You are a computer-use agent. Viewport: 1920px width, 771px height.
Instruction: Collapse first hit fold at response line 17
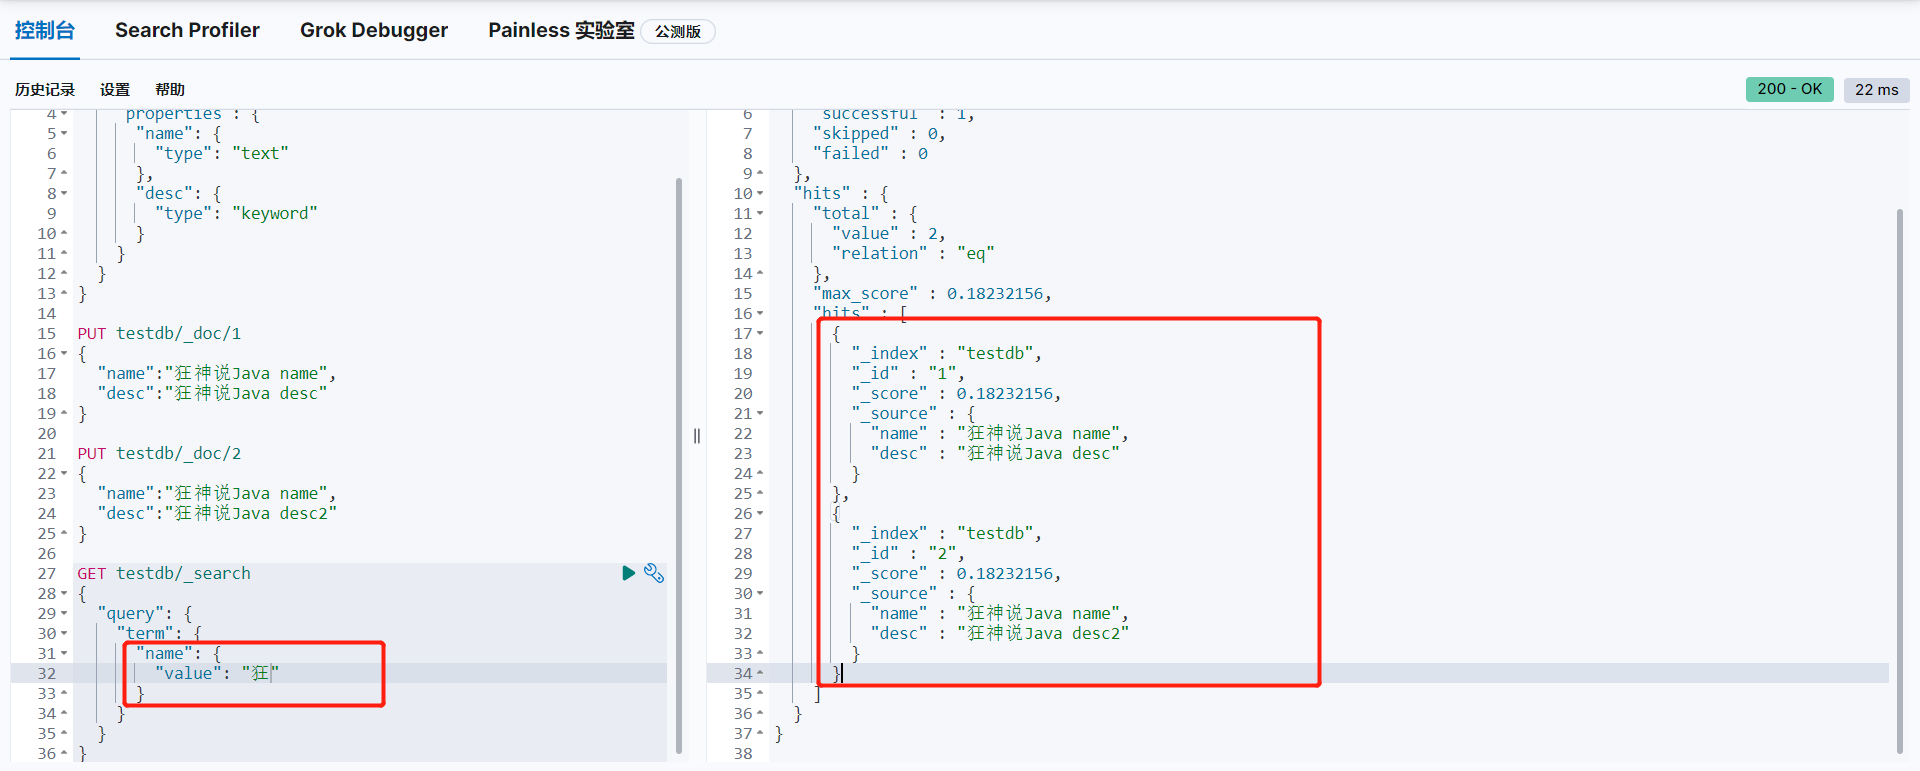click(x=760, y=333)
